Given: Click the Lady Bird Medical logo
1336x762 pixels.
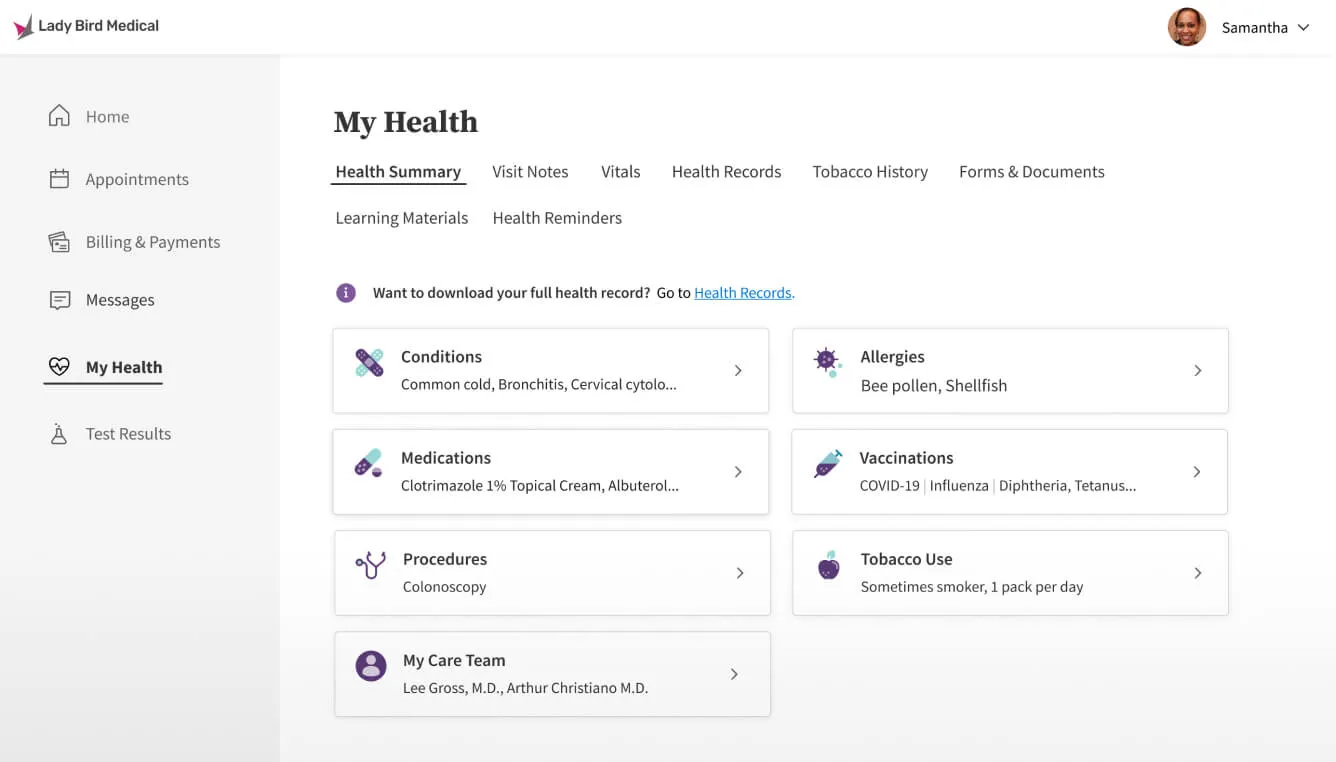Looking at the screenshot, I should tap(87, 26).
